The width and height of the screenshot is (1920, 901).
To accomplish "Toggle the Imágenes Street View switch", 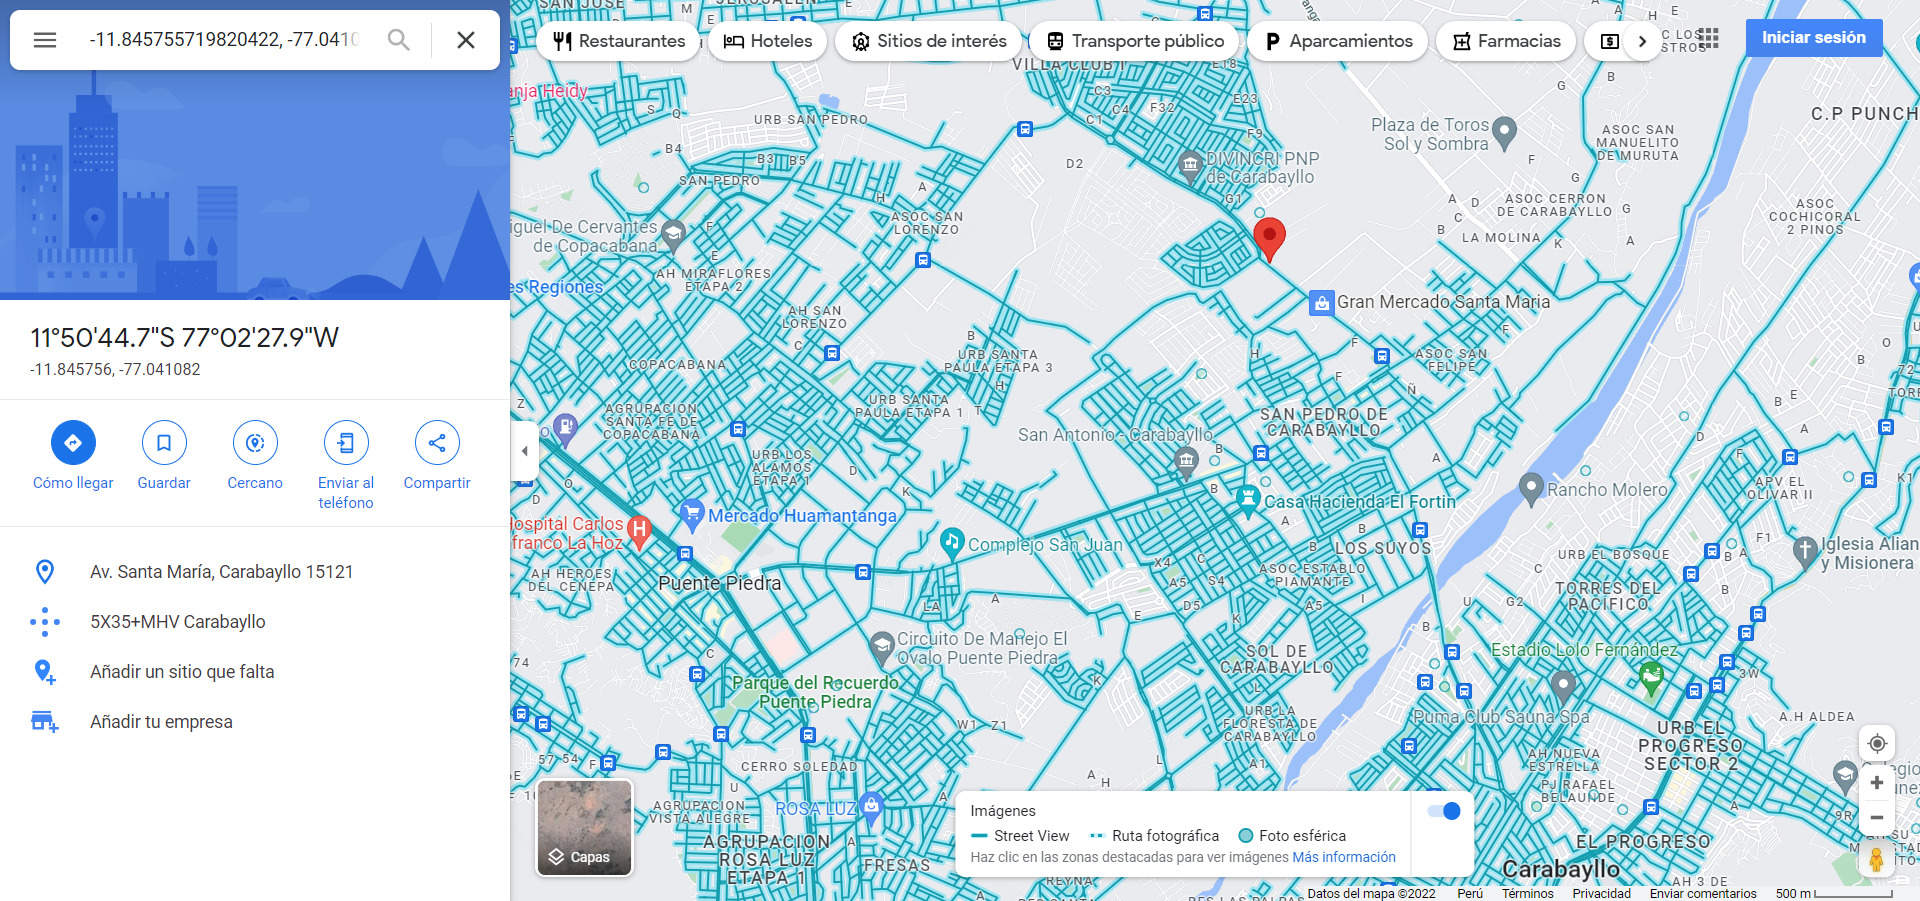I will [x=1444, y=811].
